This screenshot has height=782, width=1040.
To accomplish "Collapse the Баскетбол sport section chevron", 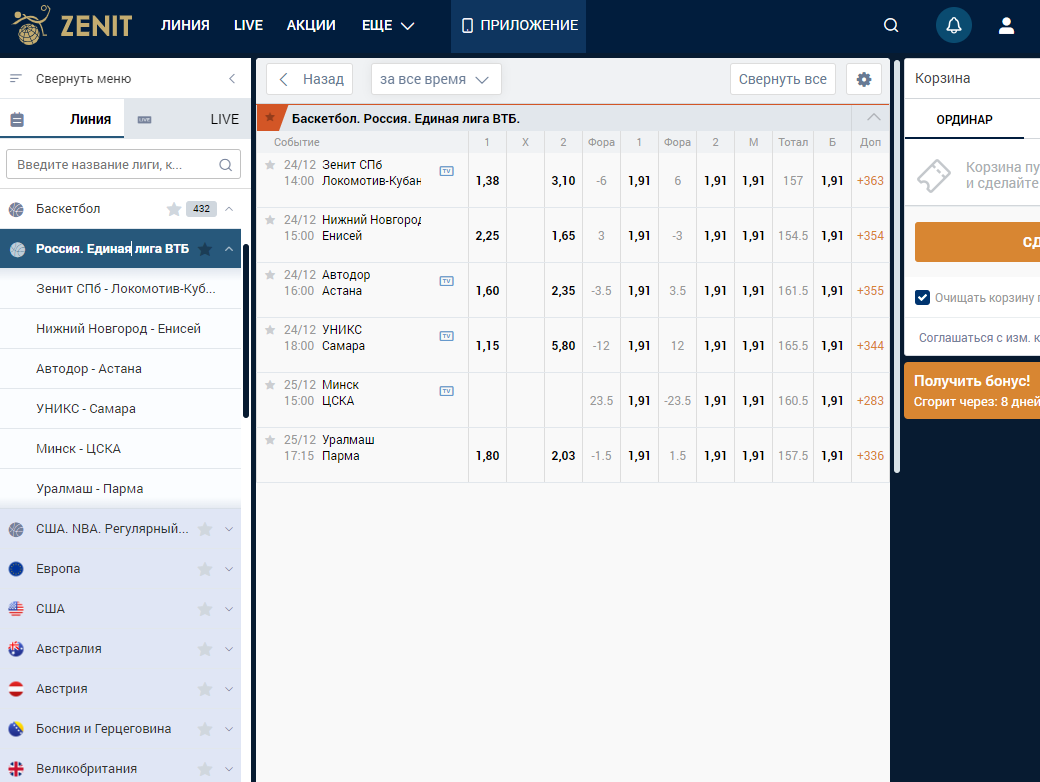I will pos(229,209).
